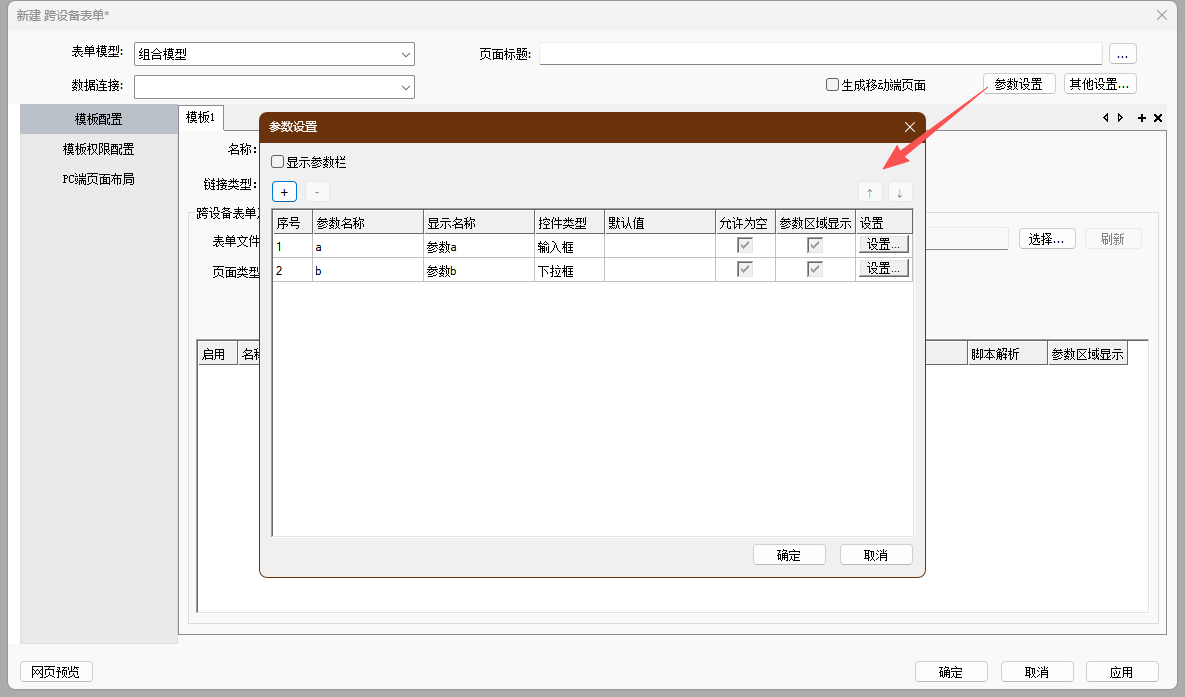Switch to PC端页面布局 section
Screen dimensions: 1185x697
click(98, 179)
